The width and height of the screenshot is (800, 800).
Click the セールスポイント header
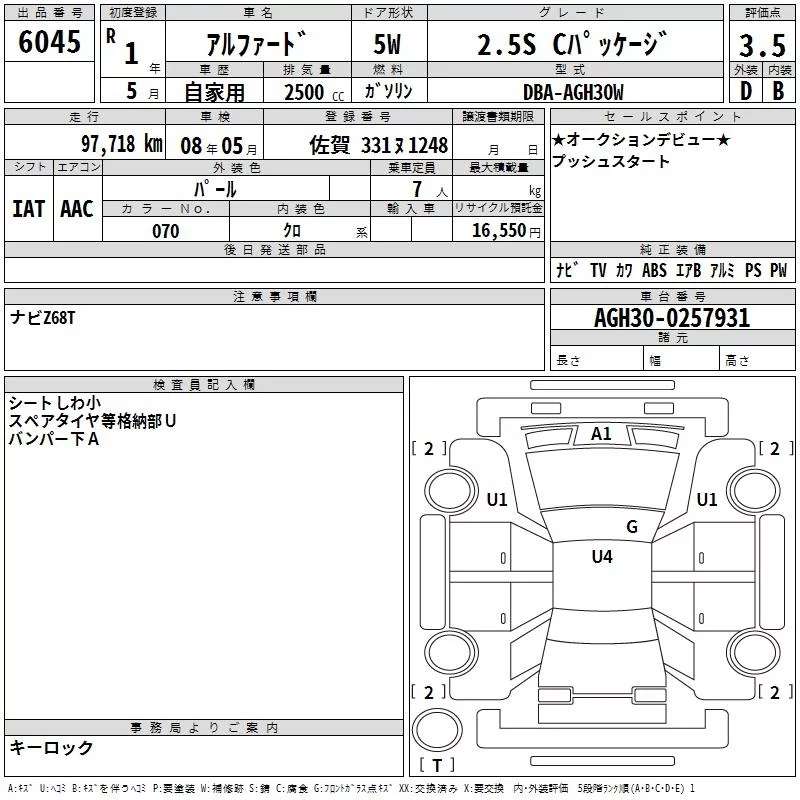(672, 116)
